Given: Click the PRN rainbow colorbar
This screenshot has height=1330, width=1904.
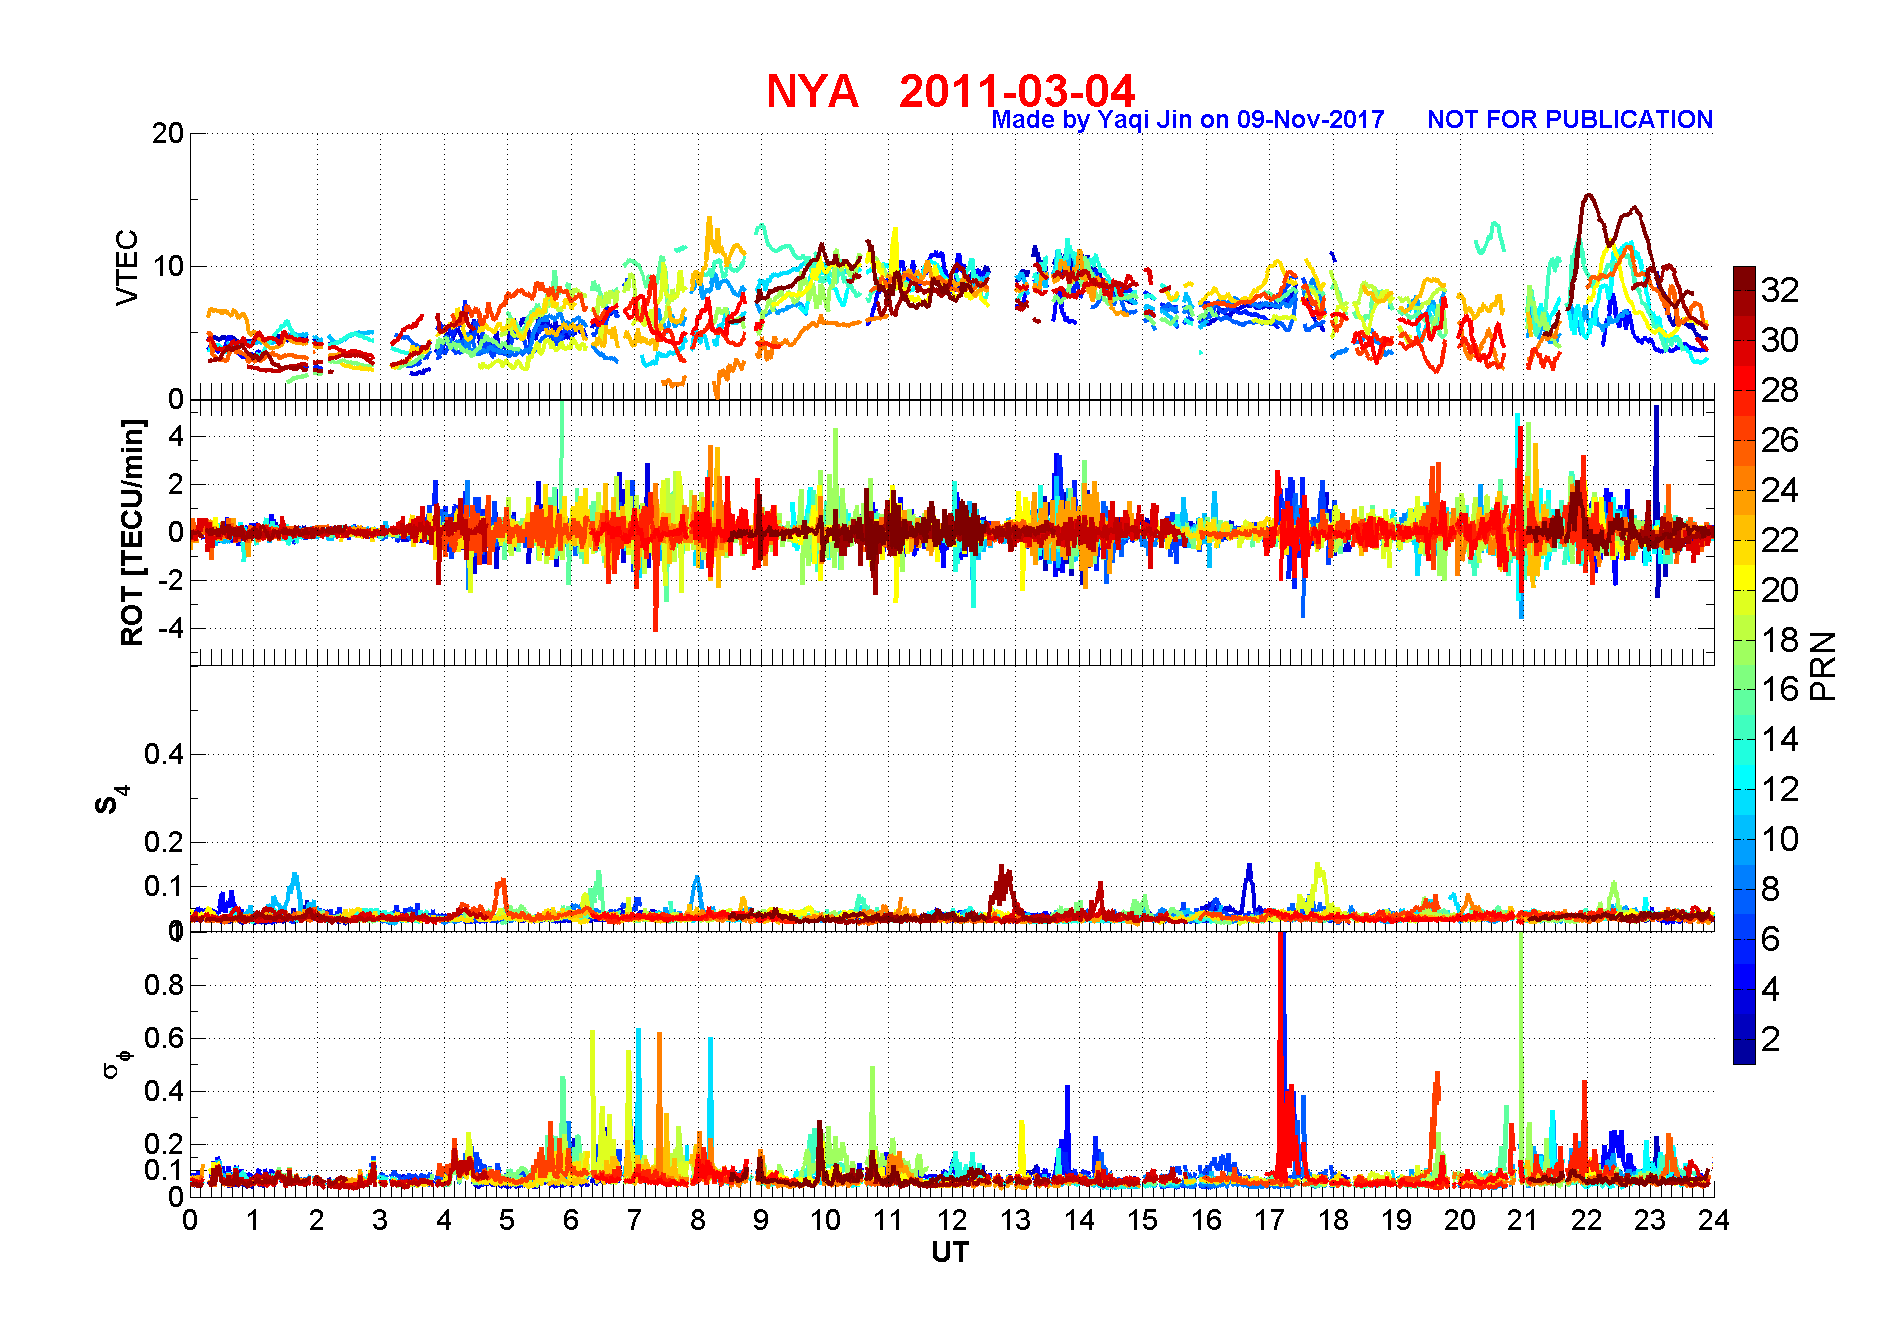Looking at the screenshot, I should pyautogui.click(x=1744, y=665).
